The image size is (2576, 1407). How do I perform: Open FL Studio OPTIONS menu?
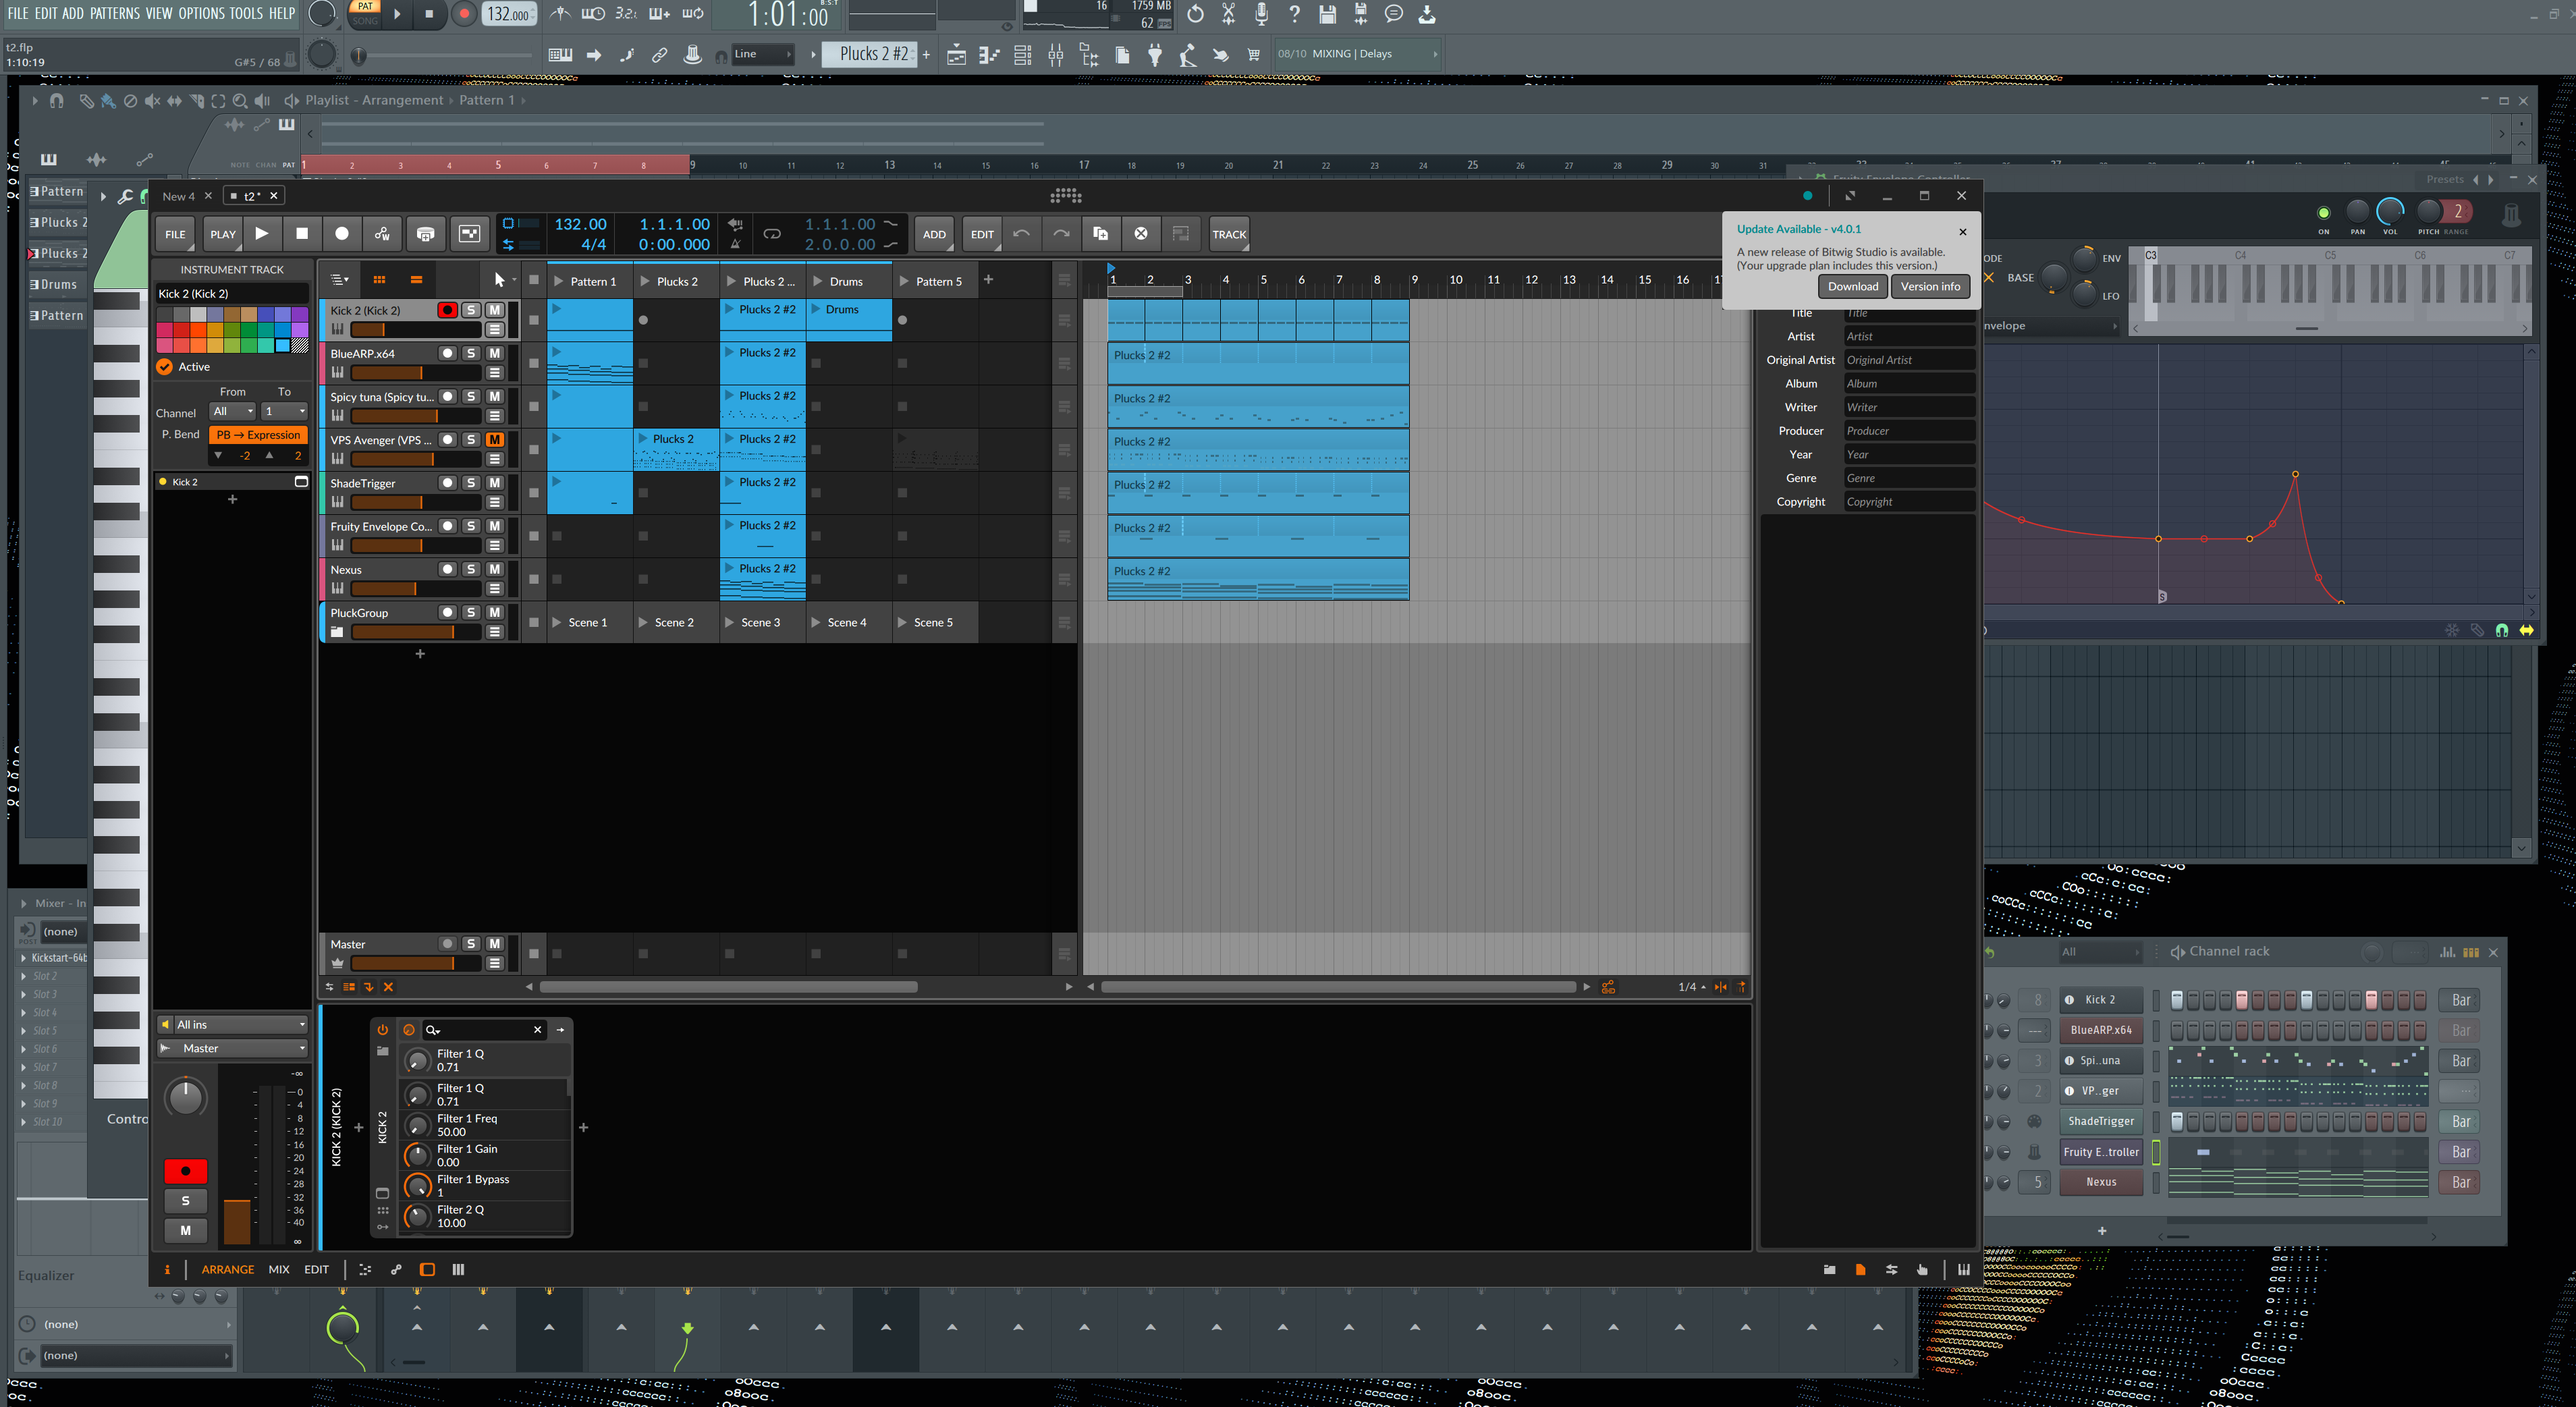[201, 13]
